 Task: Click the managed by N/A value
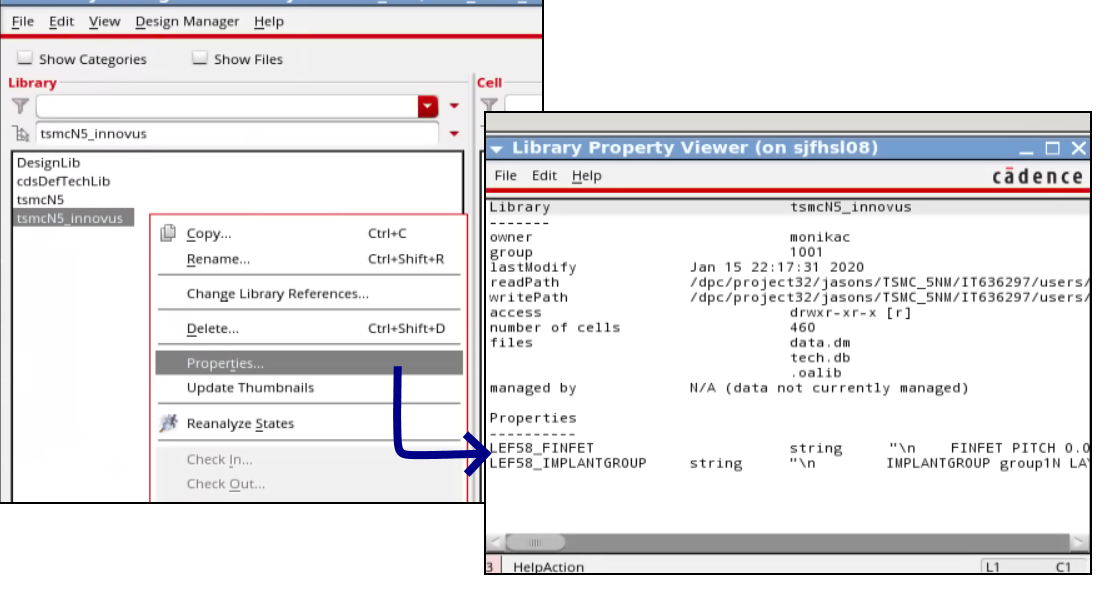pyautogui.click(x=829, y=388)
